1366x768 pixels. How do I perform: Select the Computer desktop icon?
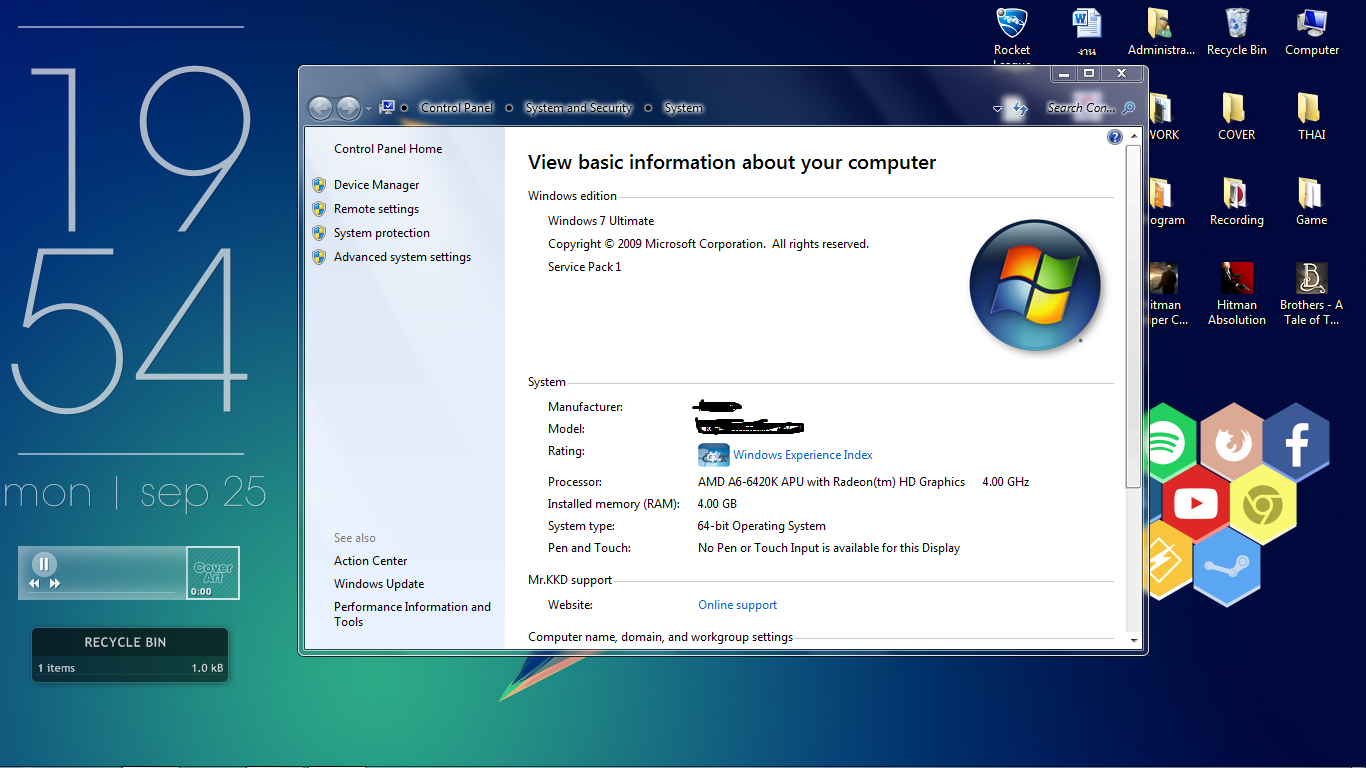1311,32
